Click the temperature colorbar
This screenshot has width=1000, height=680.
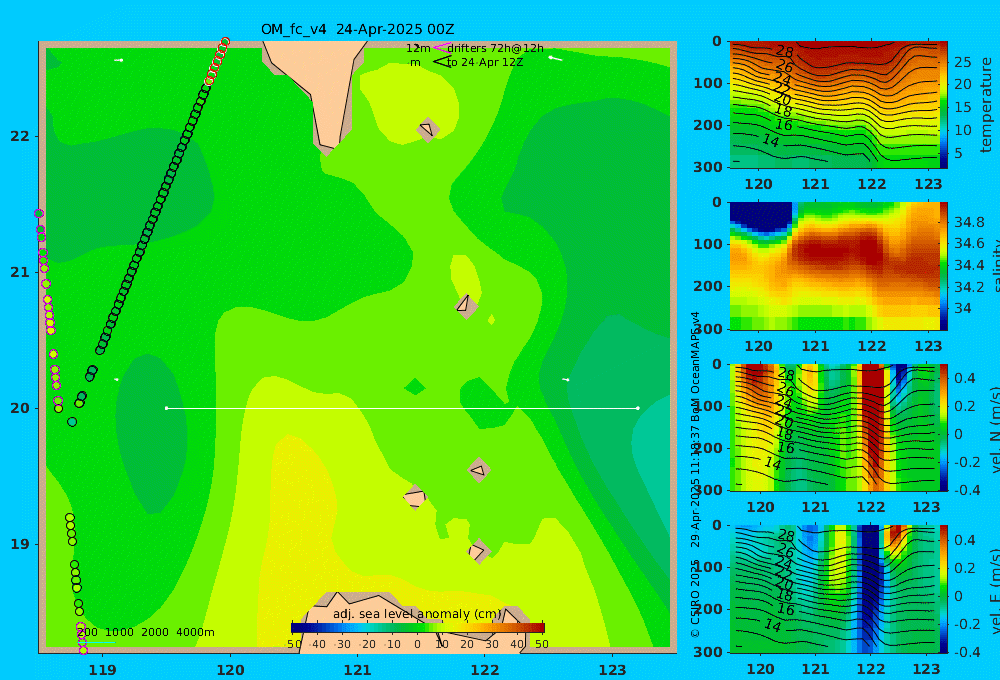point(944,105)
